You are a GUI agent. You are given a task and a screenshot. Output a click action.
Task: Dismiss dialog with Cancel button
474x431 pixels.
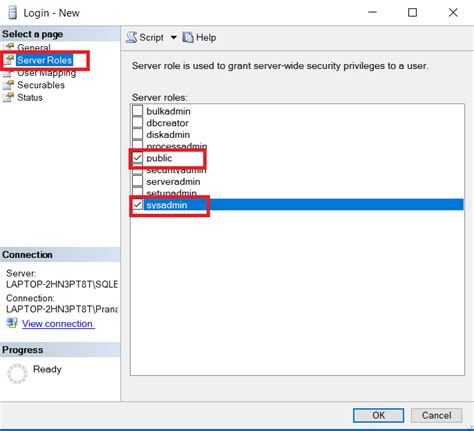click(x=436, y=415)
